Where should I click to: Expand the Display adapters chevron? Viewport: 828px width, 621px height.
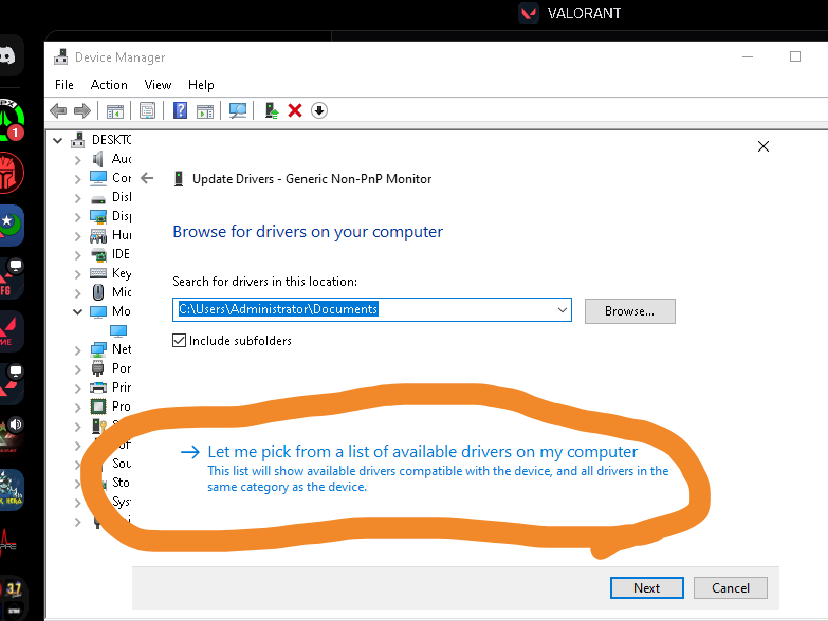[78, 217]
